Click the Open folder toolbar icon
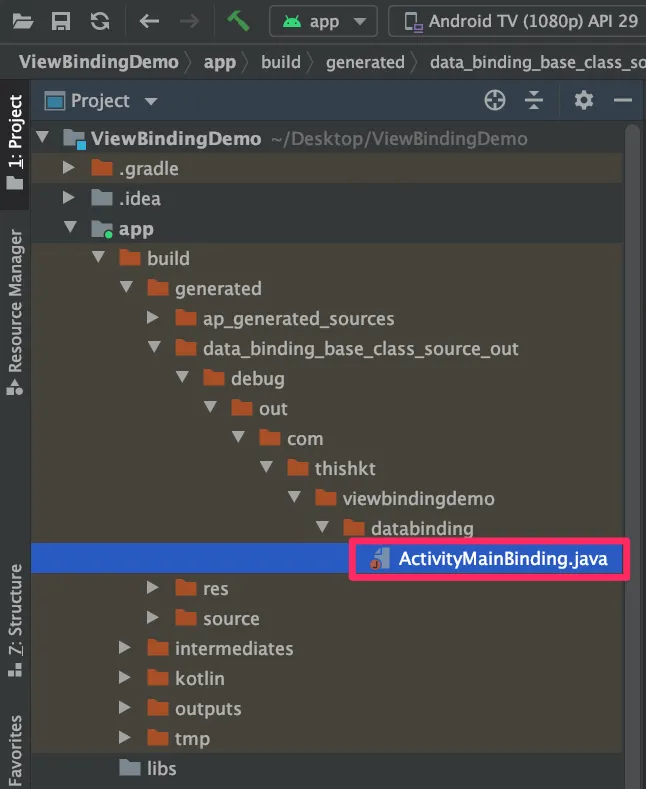This screenshot has height=789, width=646. click(x=23, y=21)
